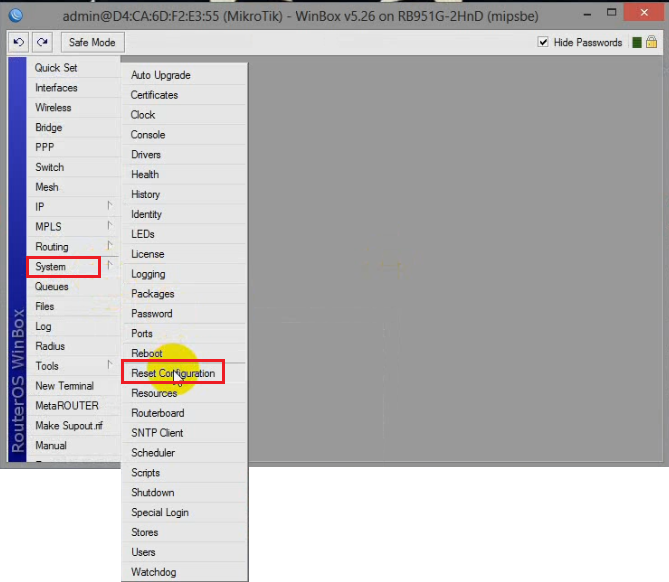Click Make Supout.rif entry
The width and height of the screenshot is (669, 582).
pos(69,425)
